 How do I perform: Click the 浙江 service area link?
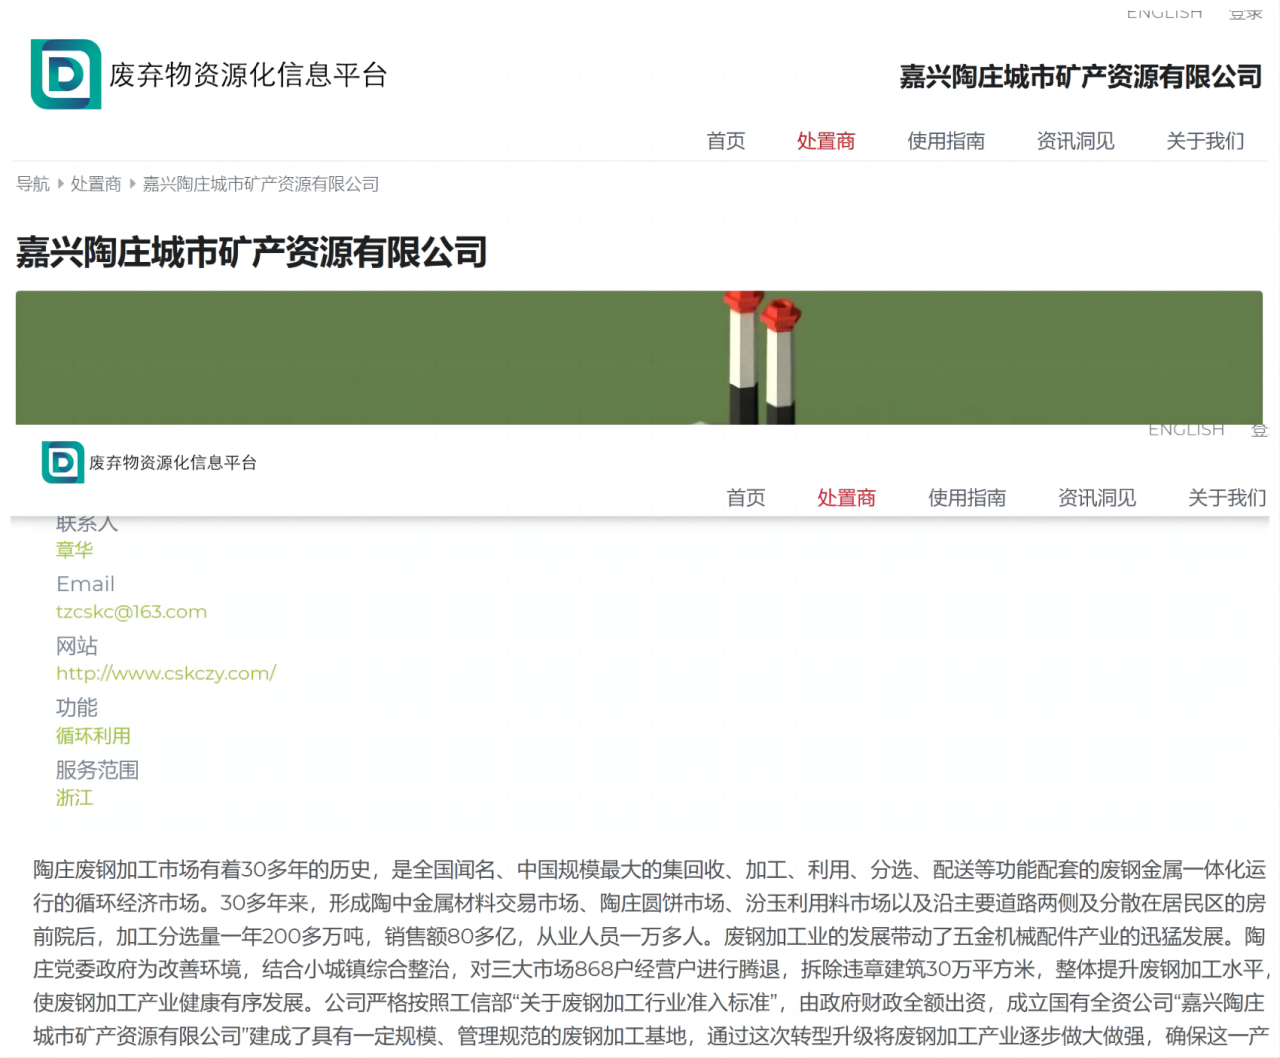coord(74,798)
